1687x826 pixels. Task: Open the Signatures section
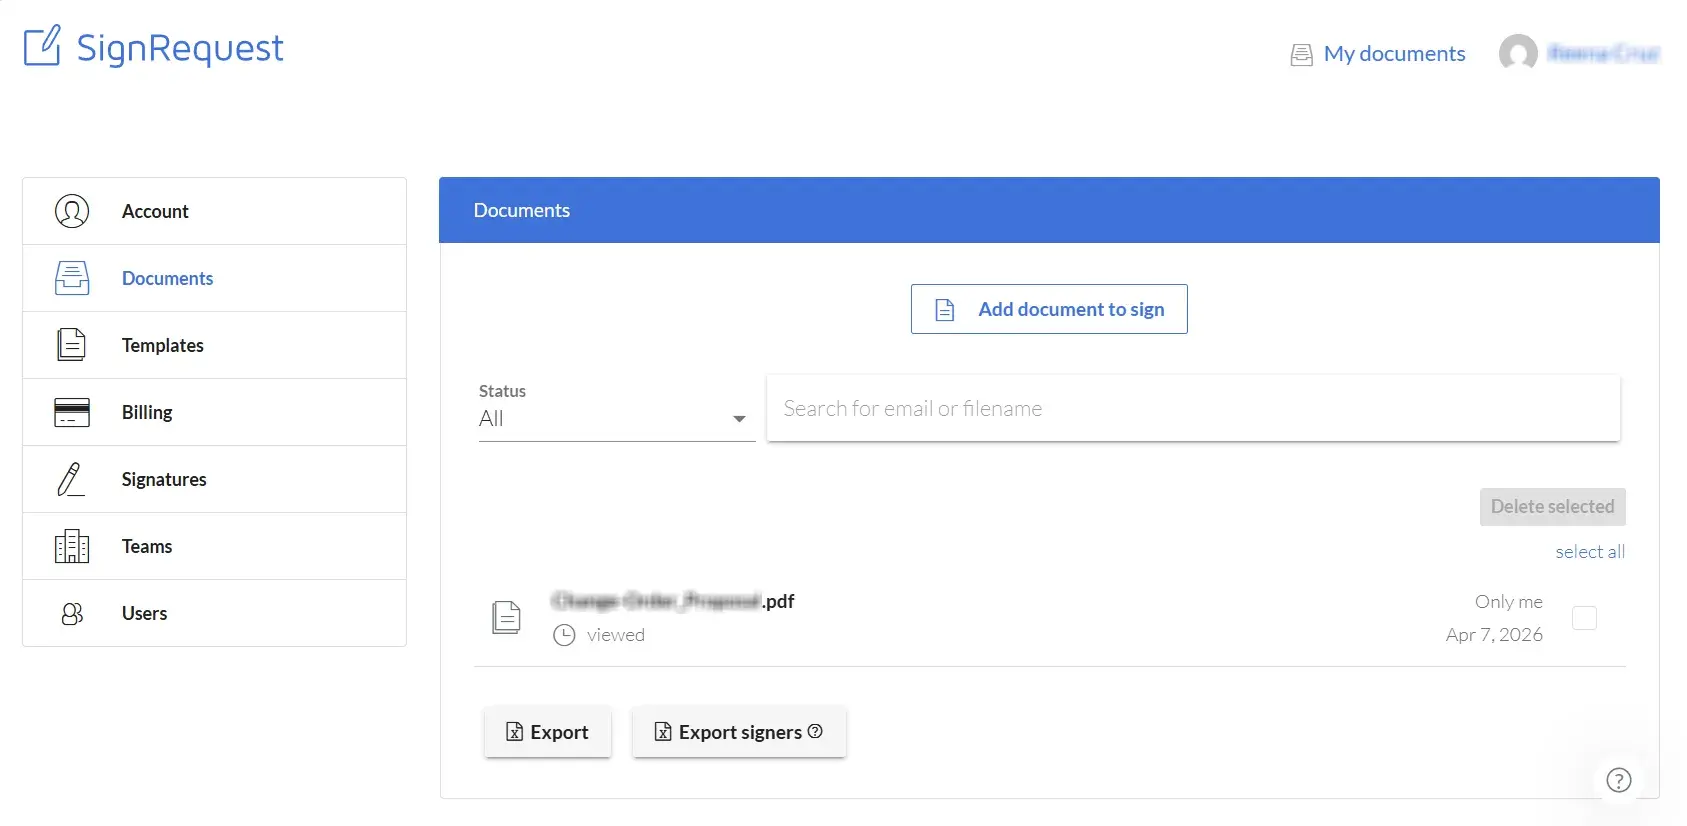214,479
